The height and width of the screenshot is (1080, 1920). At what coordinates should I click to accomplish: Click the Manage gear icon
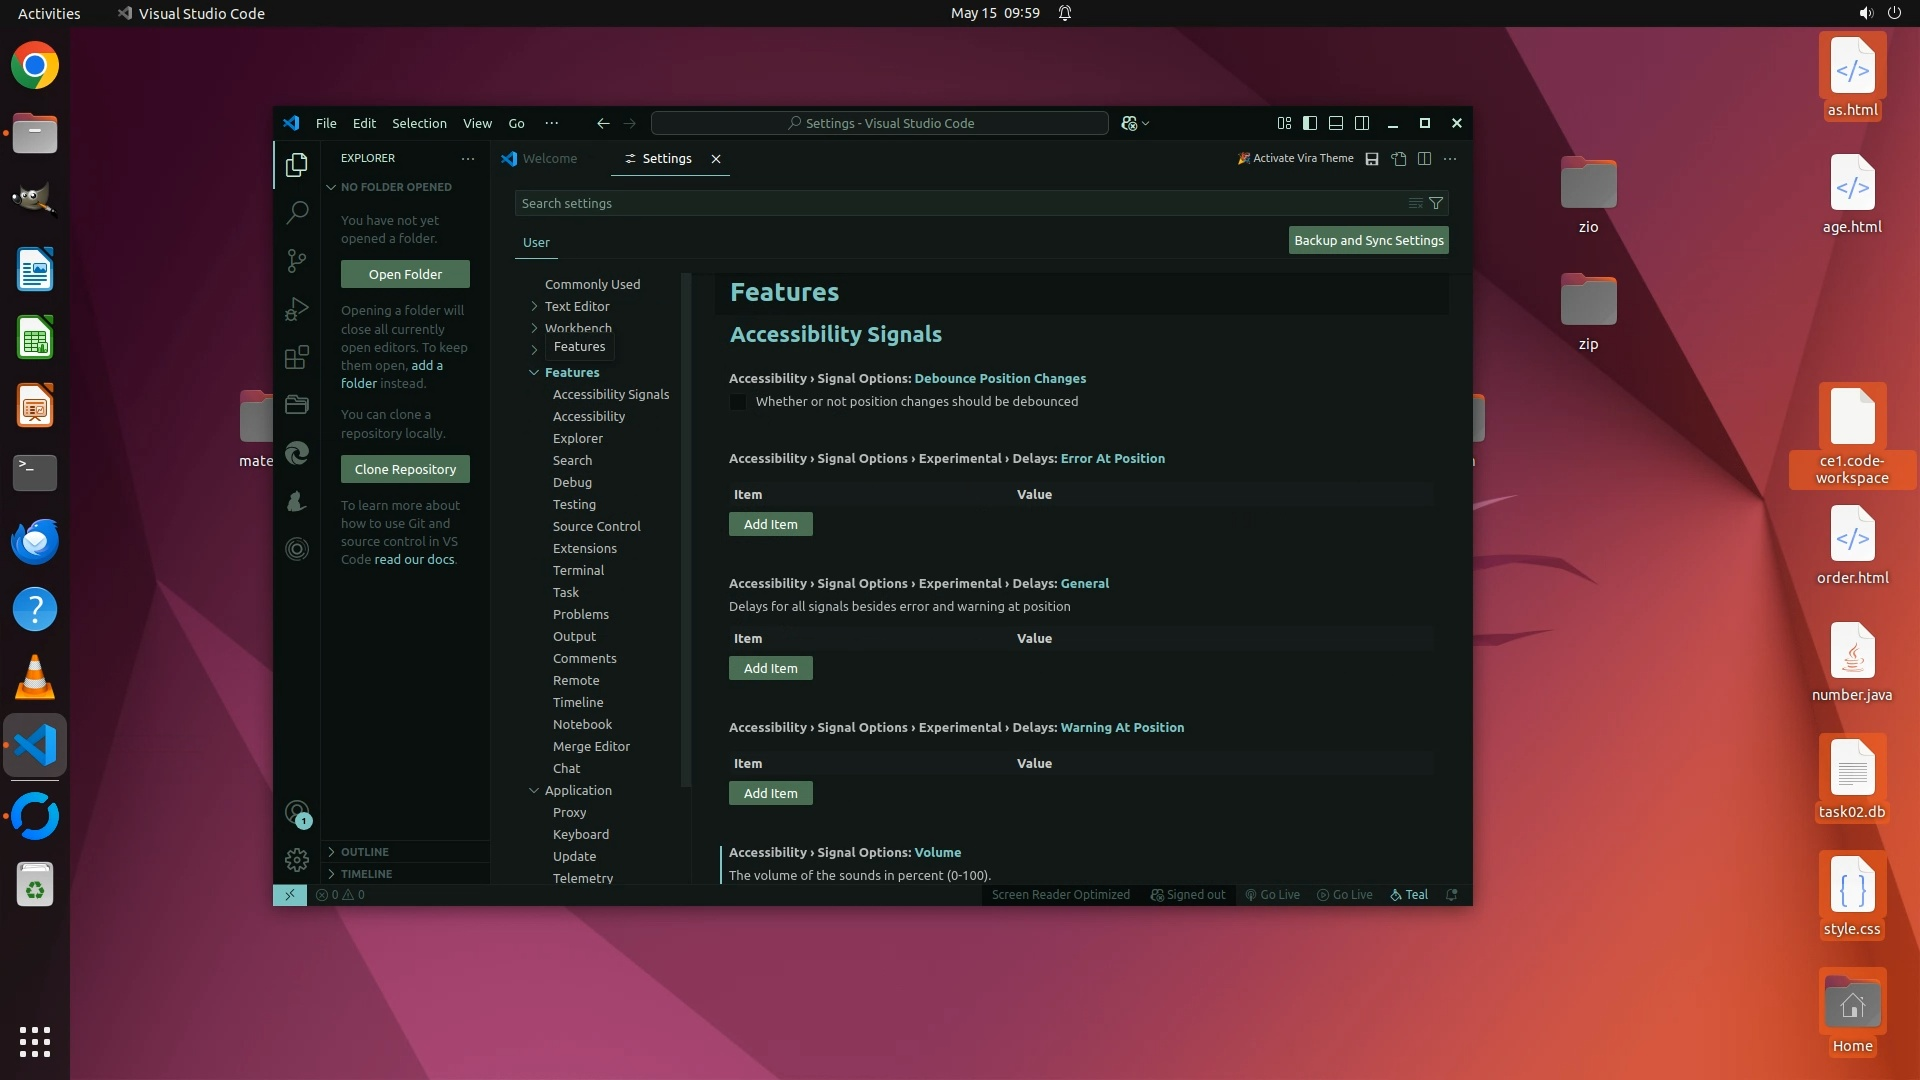(297, 860)
